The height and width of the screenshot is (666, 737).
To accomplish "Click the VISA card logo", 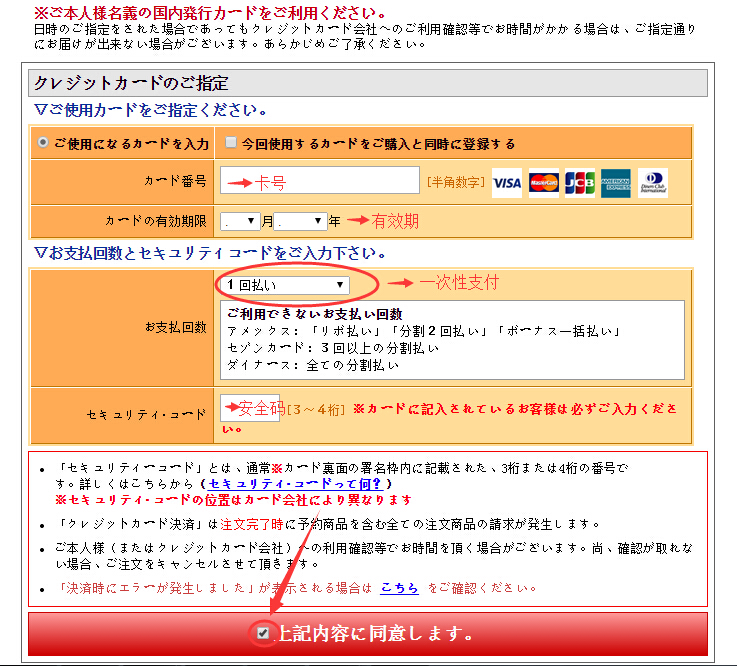I will click(x=507, y=182).
